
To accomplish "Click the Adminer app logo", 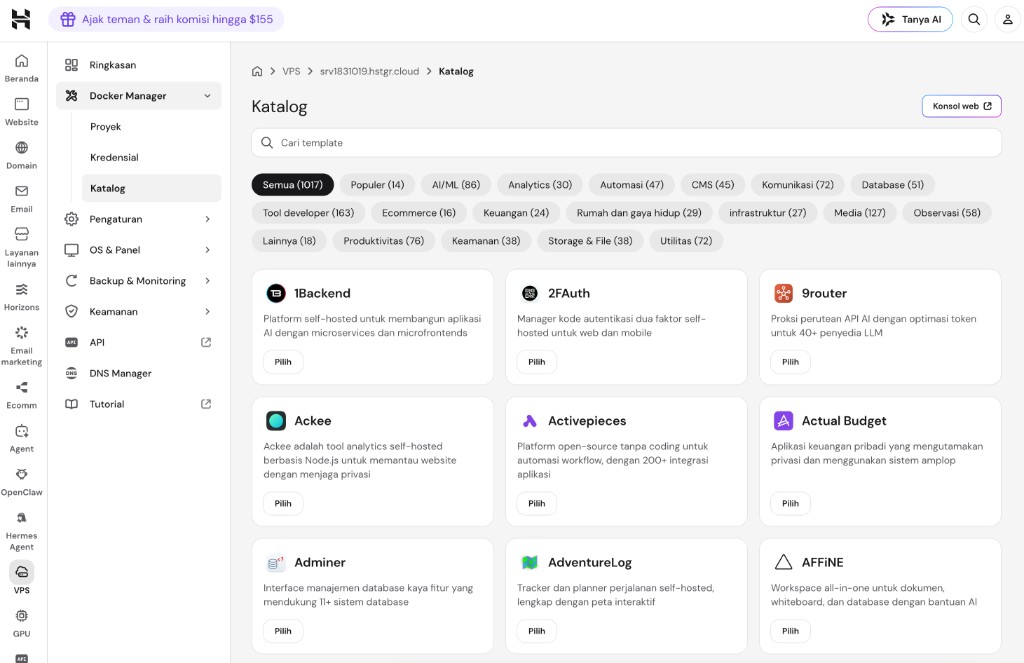I will 276,562.
